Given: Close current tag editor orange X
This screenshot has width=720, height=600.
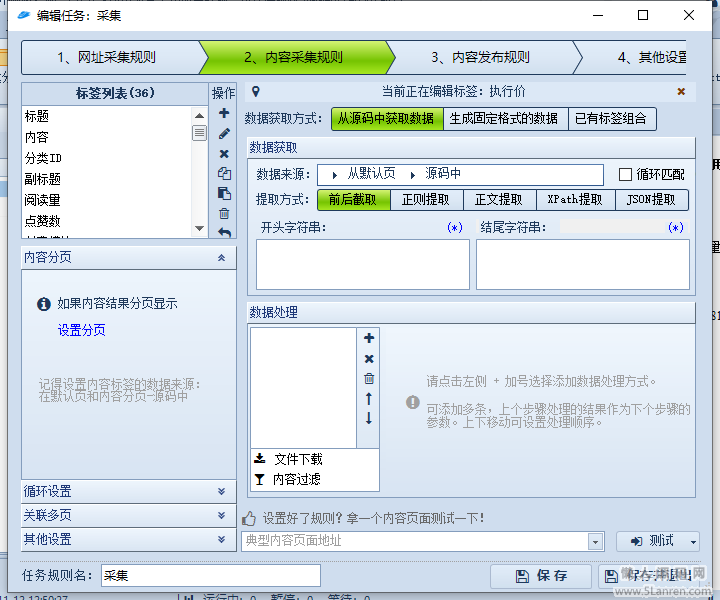Looking at the screenshot, I should 681,92.
